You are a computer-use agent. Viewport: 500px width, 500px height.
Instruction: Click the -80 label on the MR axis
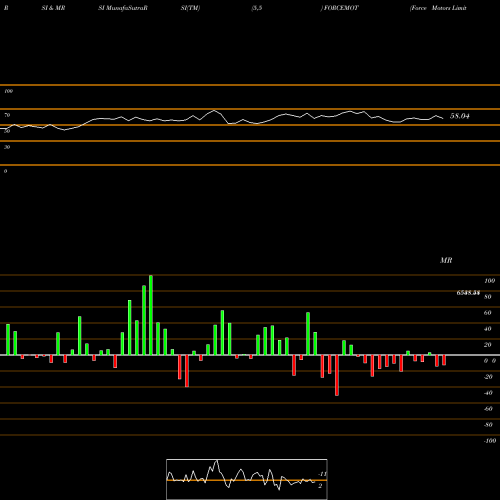point(488,425)
